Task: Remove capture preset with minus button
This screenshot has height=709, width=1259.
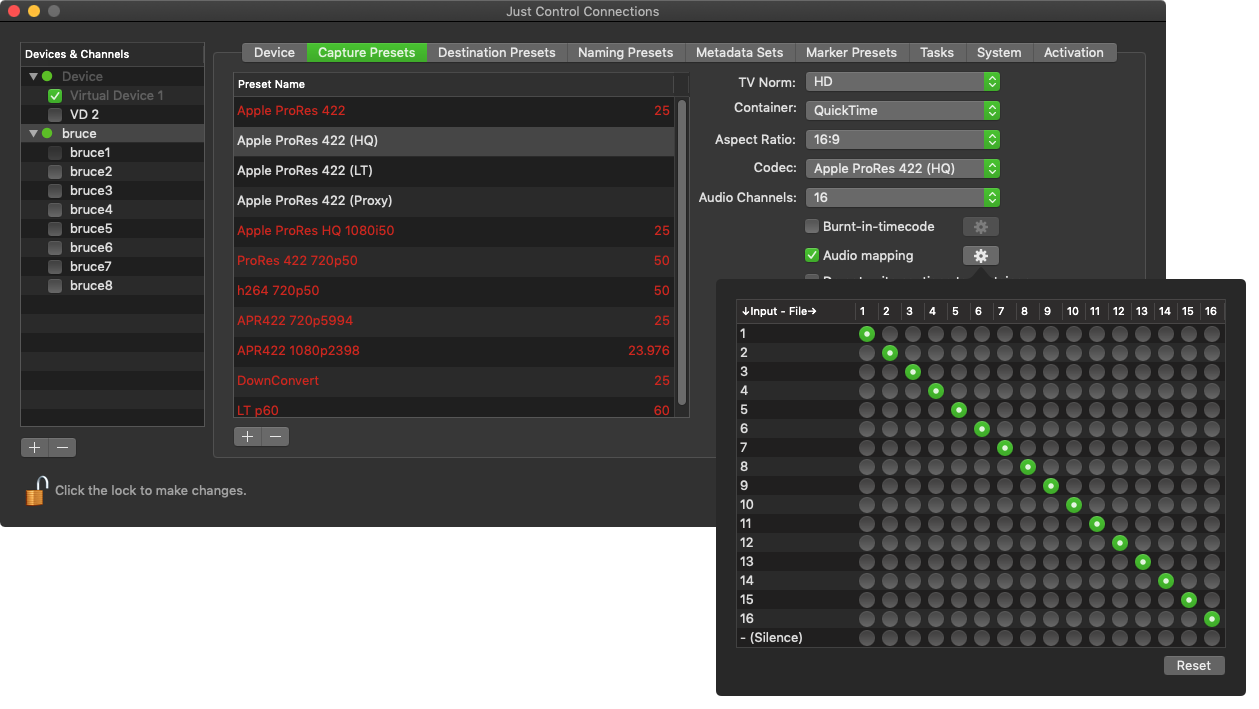Action: point(275,436)
